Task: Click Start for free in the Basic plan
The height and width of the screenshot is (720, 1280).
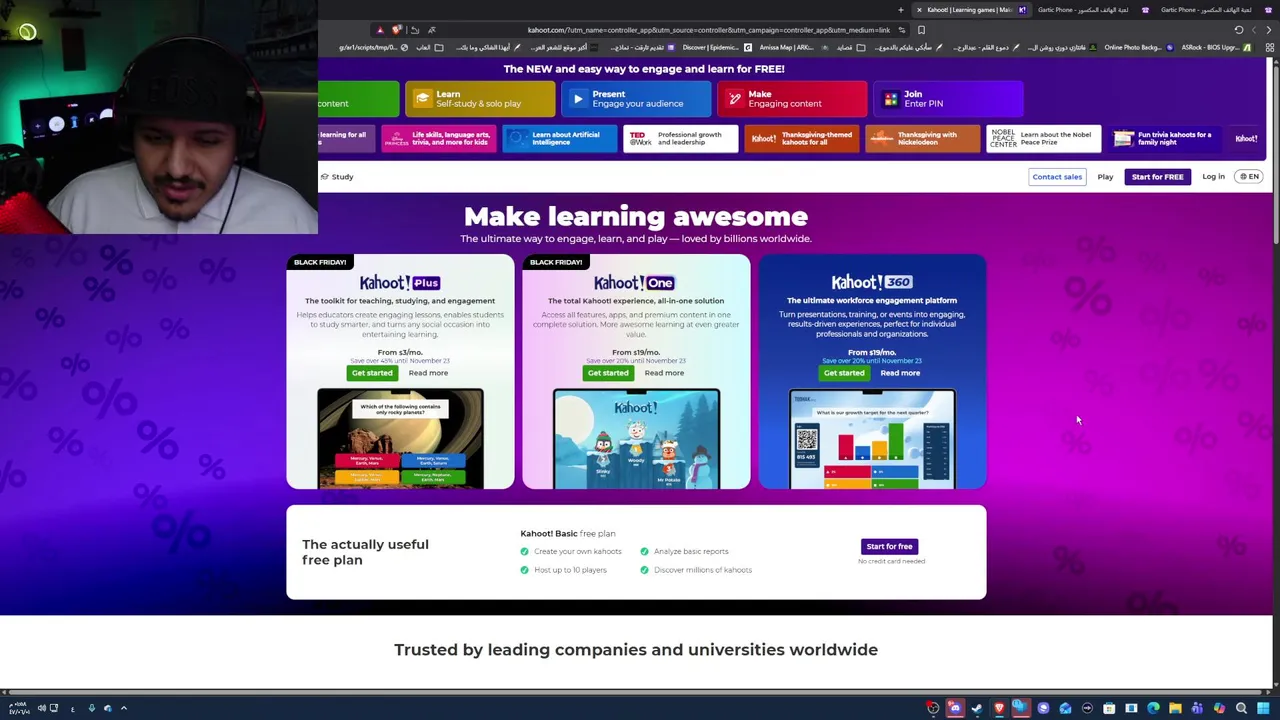Action: 889,547
